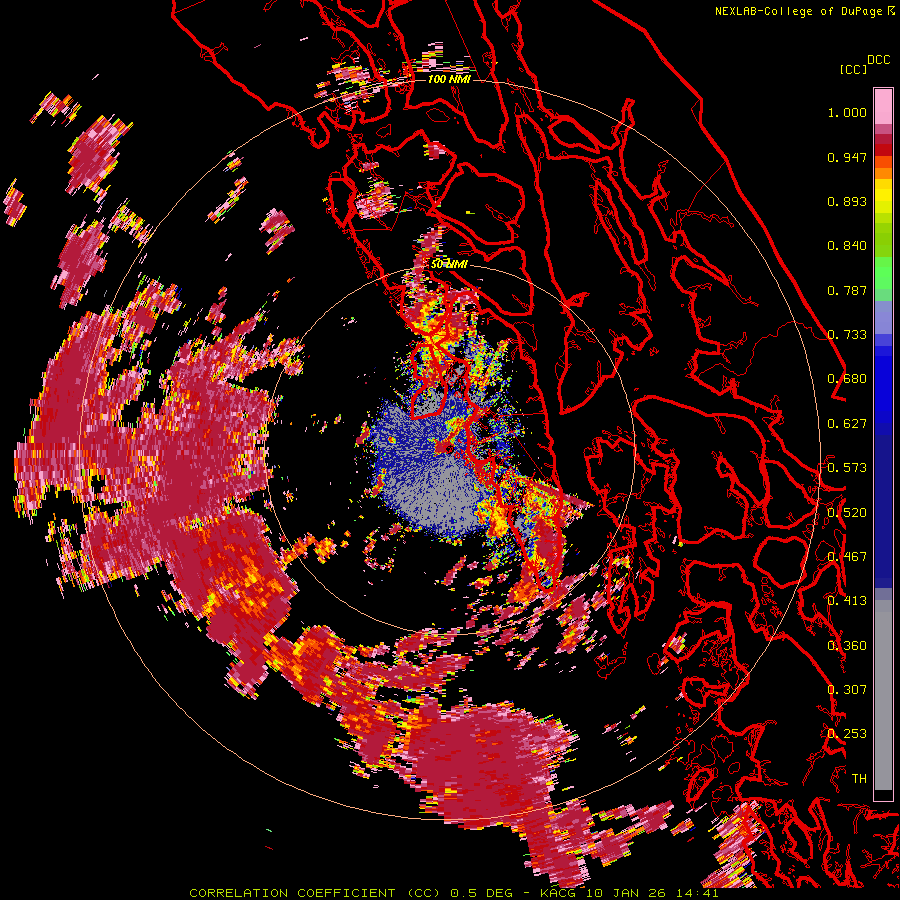Click the TH threshold label

(859, 779)
